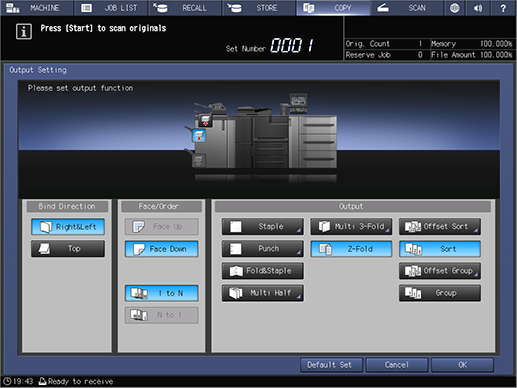Choose Face Up output
This screenshot has width=517, height=388.
(x=161, y=227)
